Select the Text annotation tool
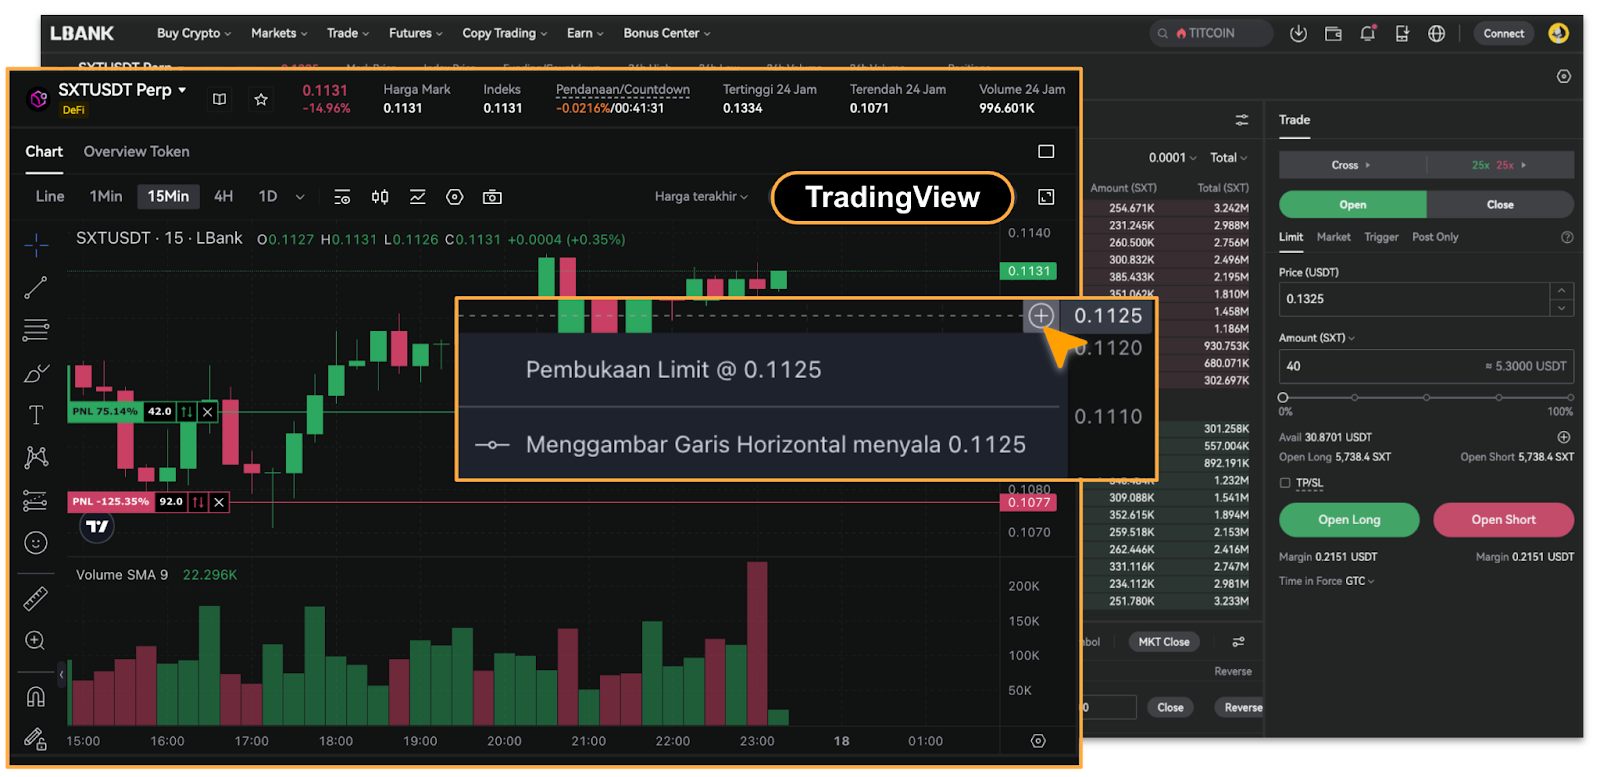 pos(36,415)
